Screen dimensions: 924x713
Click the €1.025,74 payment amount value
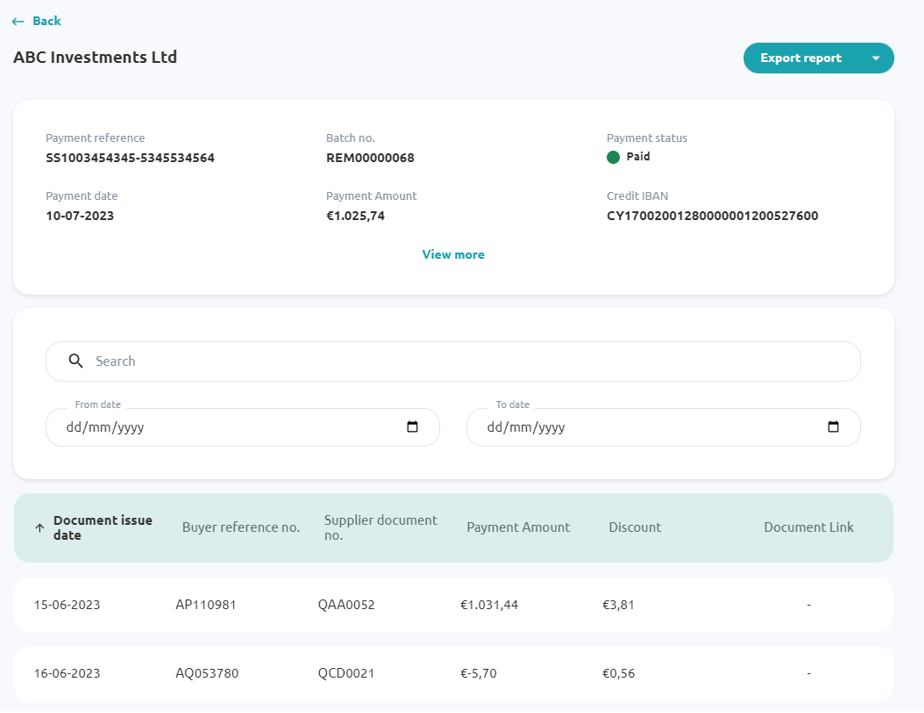(x=355, y=216)
